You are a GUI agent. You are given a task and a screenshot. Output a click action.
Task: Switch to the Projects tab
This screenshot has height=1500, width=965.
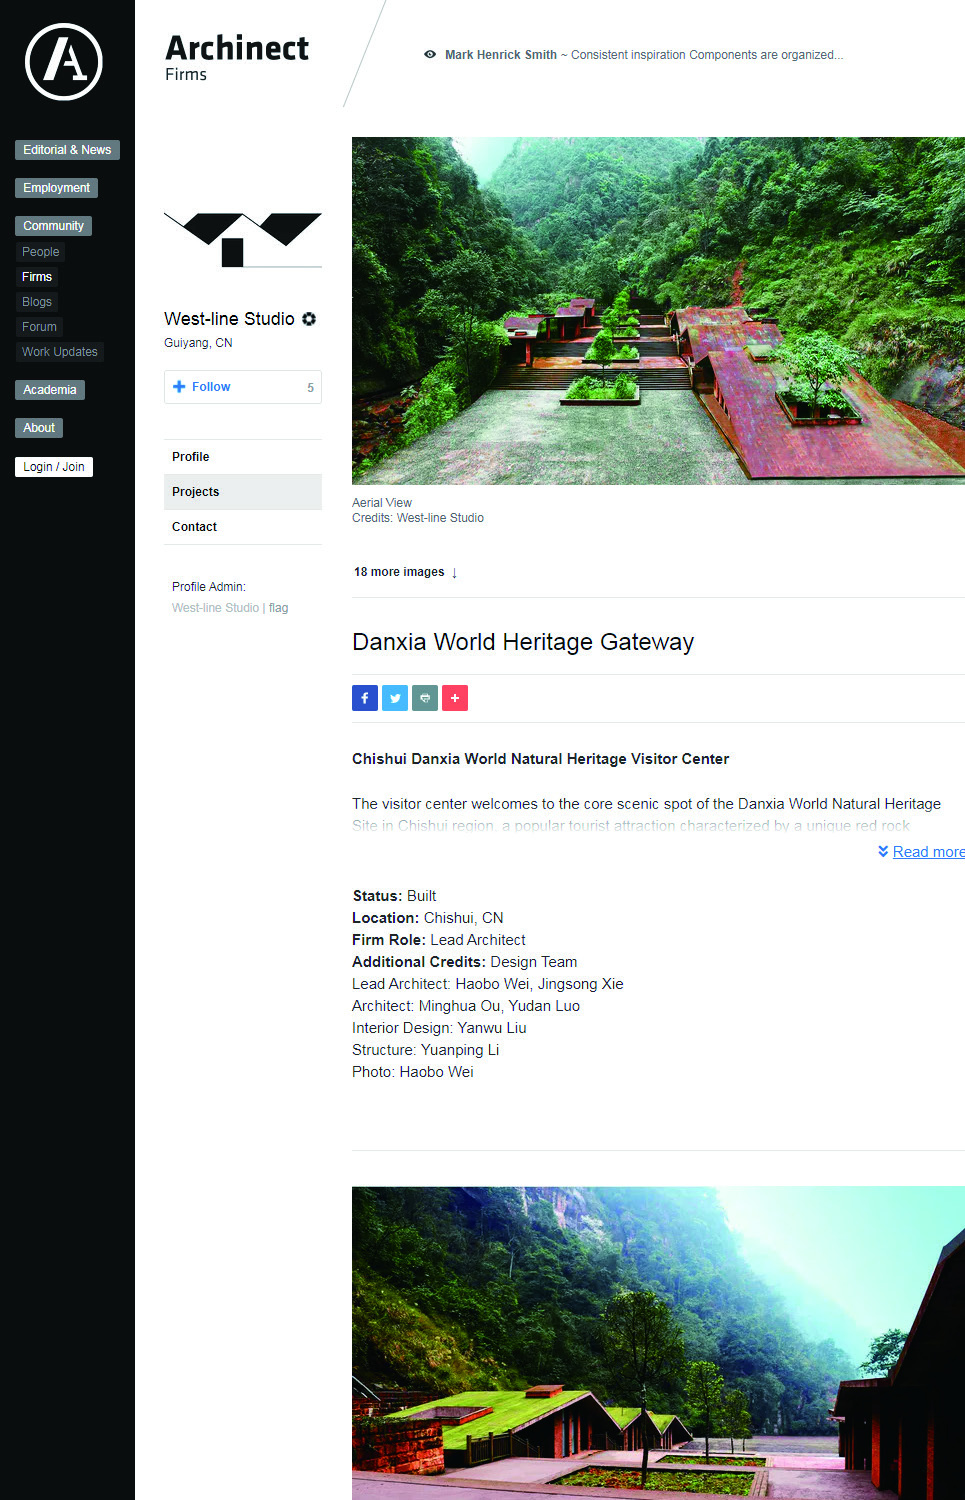243,492
